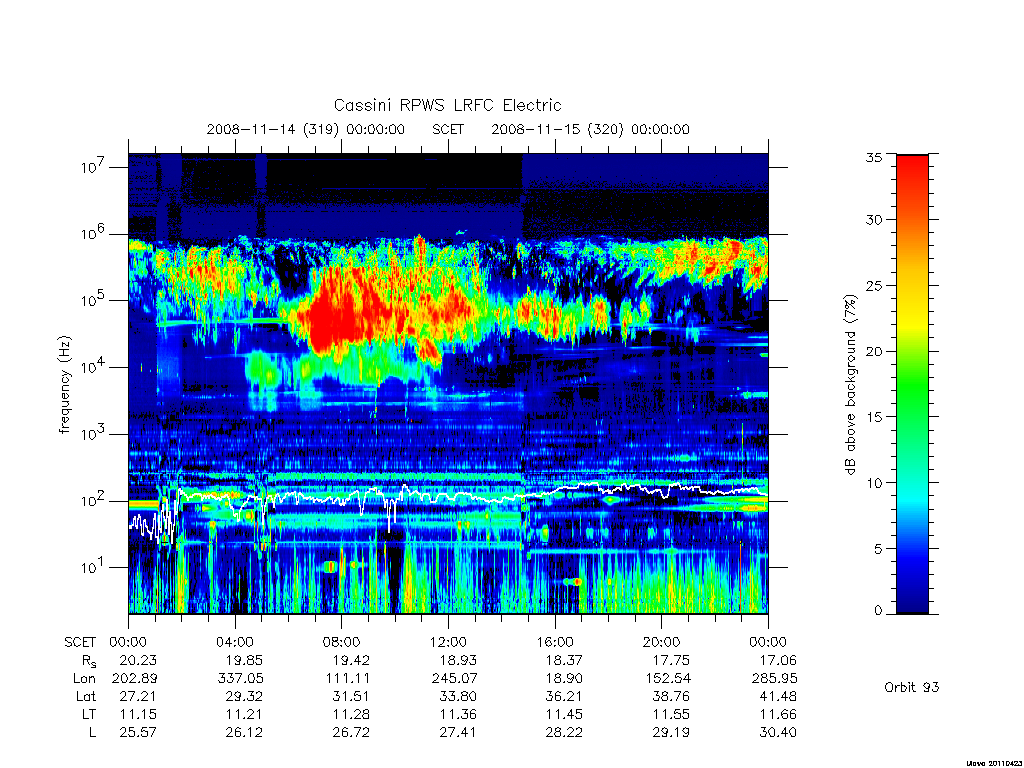Click the 10^7 frequency tick label

[93, 167]
